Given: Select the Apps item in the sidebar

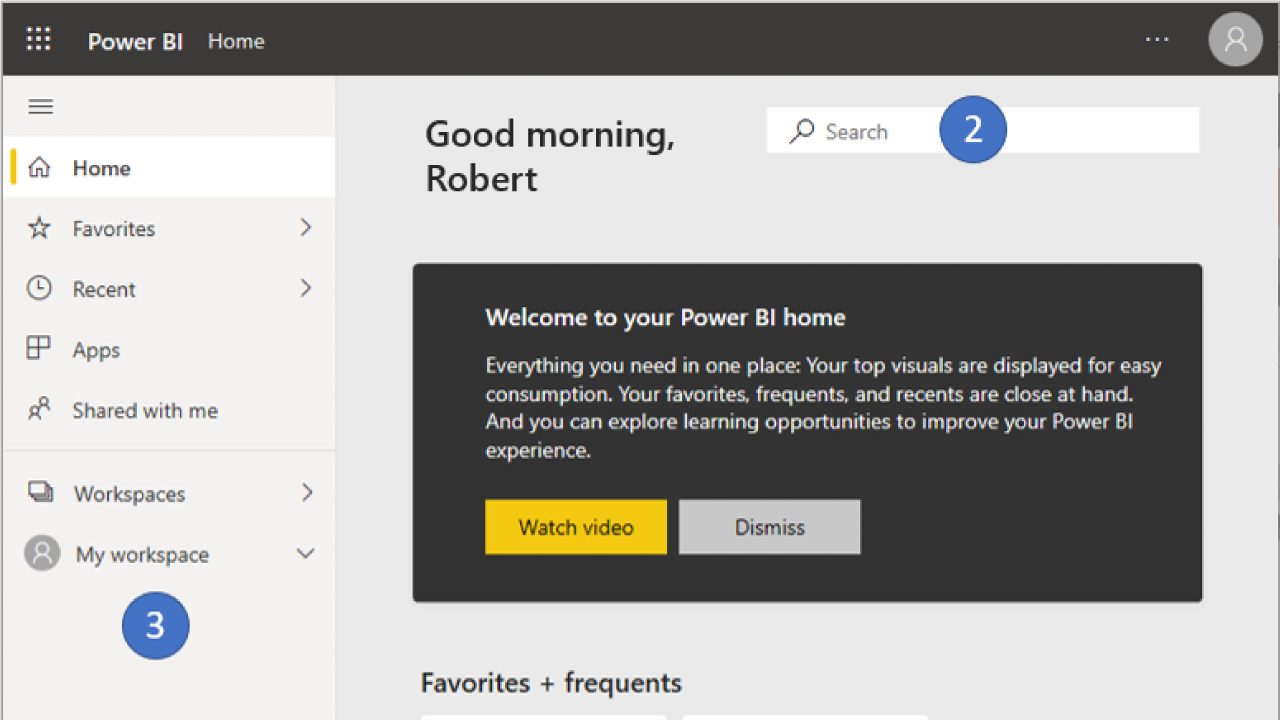Looking at the screenshot, I should click(x=95, y=349).
